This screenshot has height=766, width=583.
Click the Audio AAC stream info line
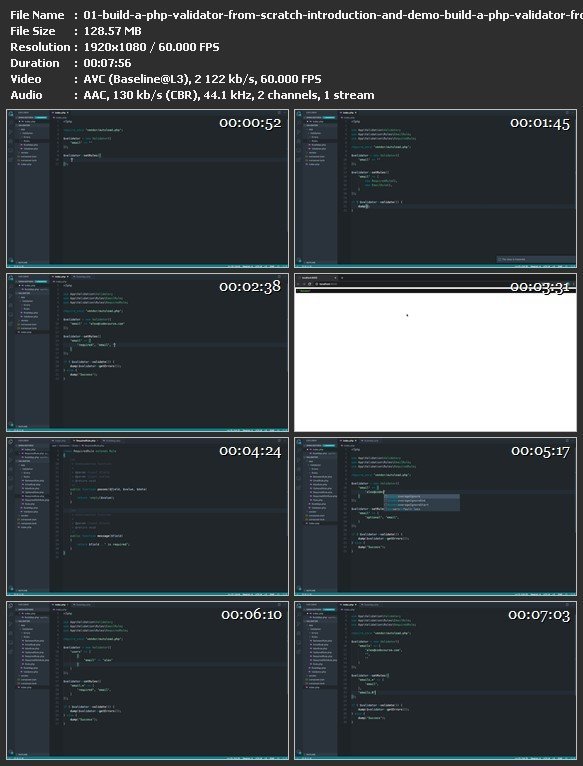pos(192,95)
